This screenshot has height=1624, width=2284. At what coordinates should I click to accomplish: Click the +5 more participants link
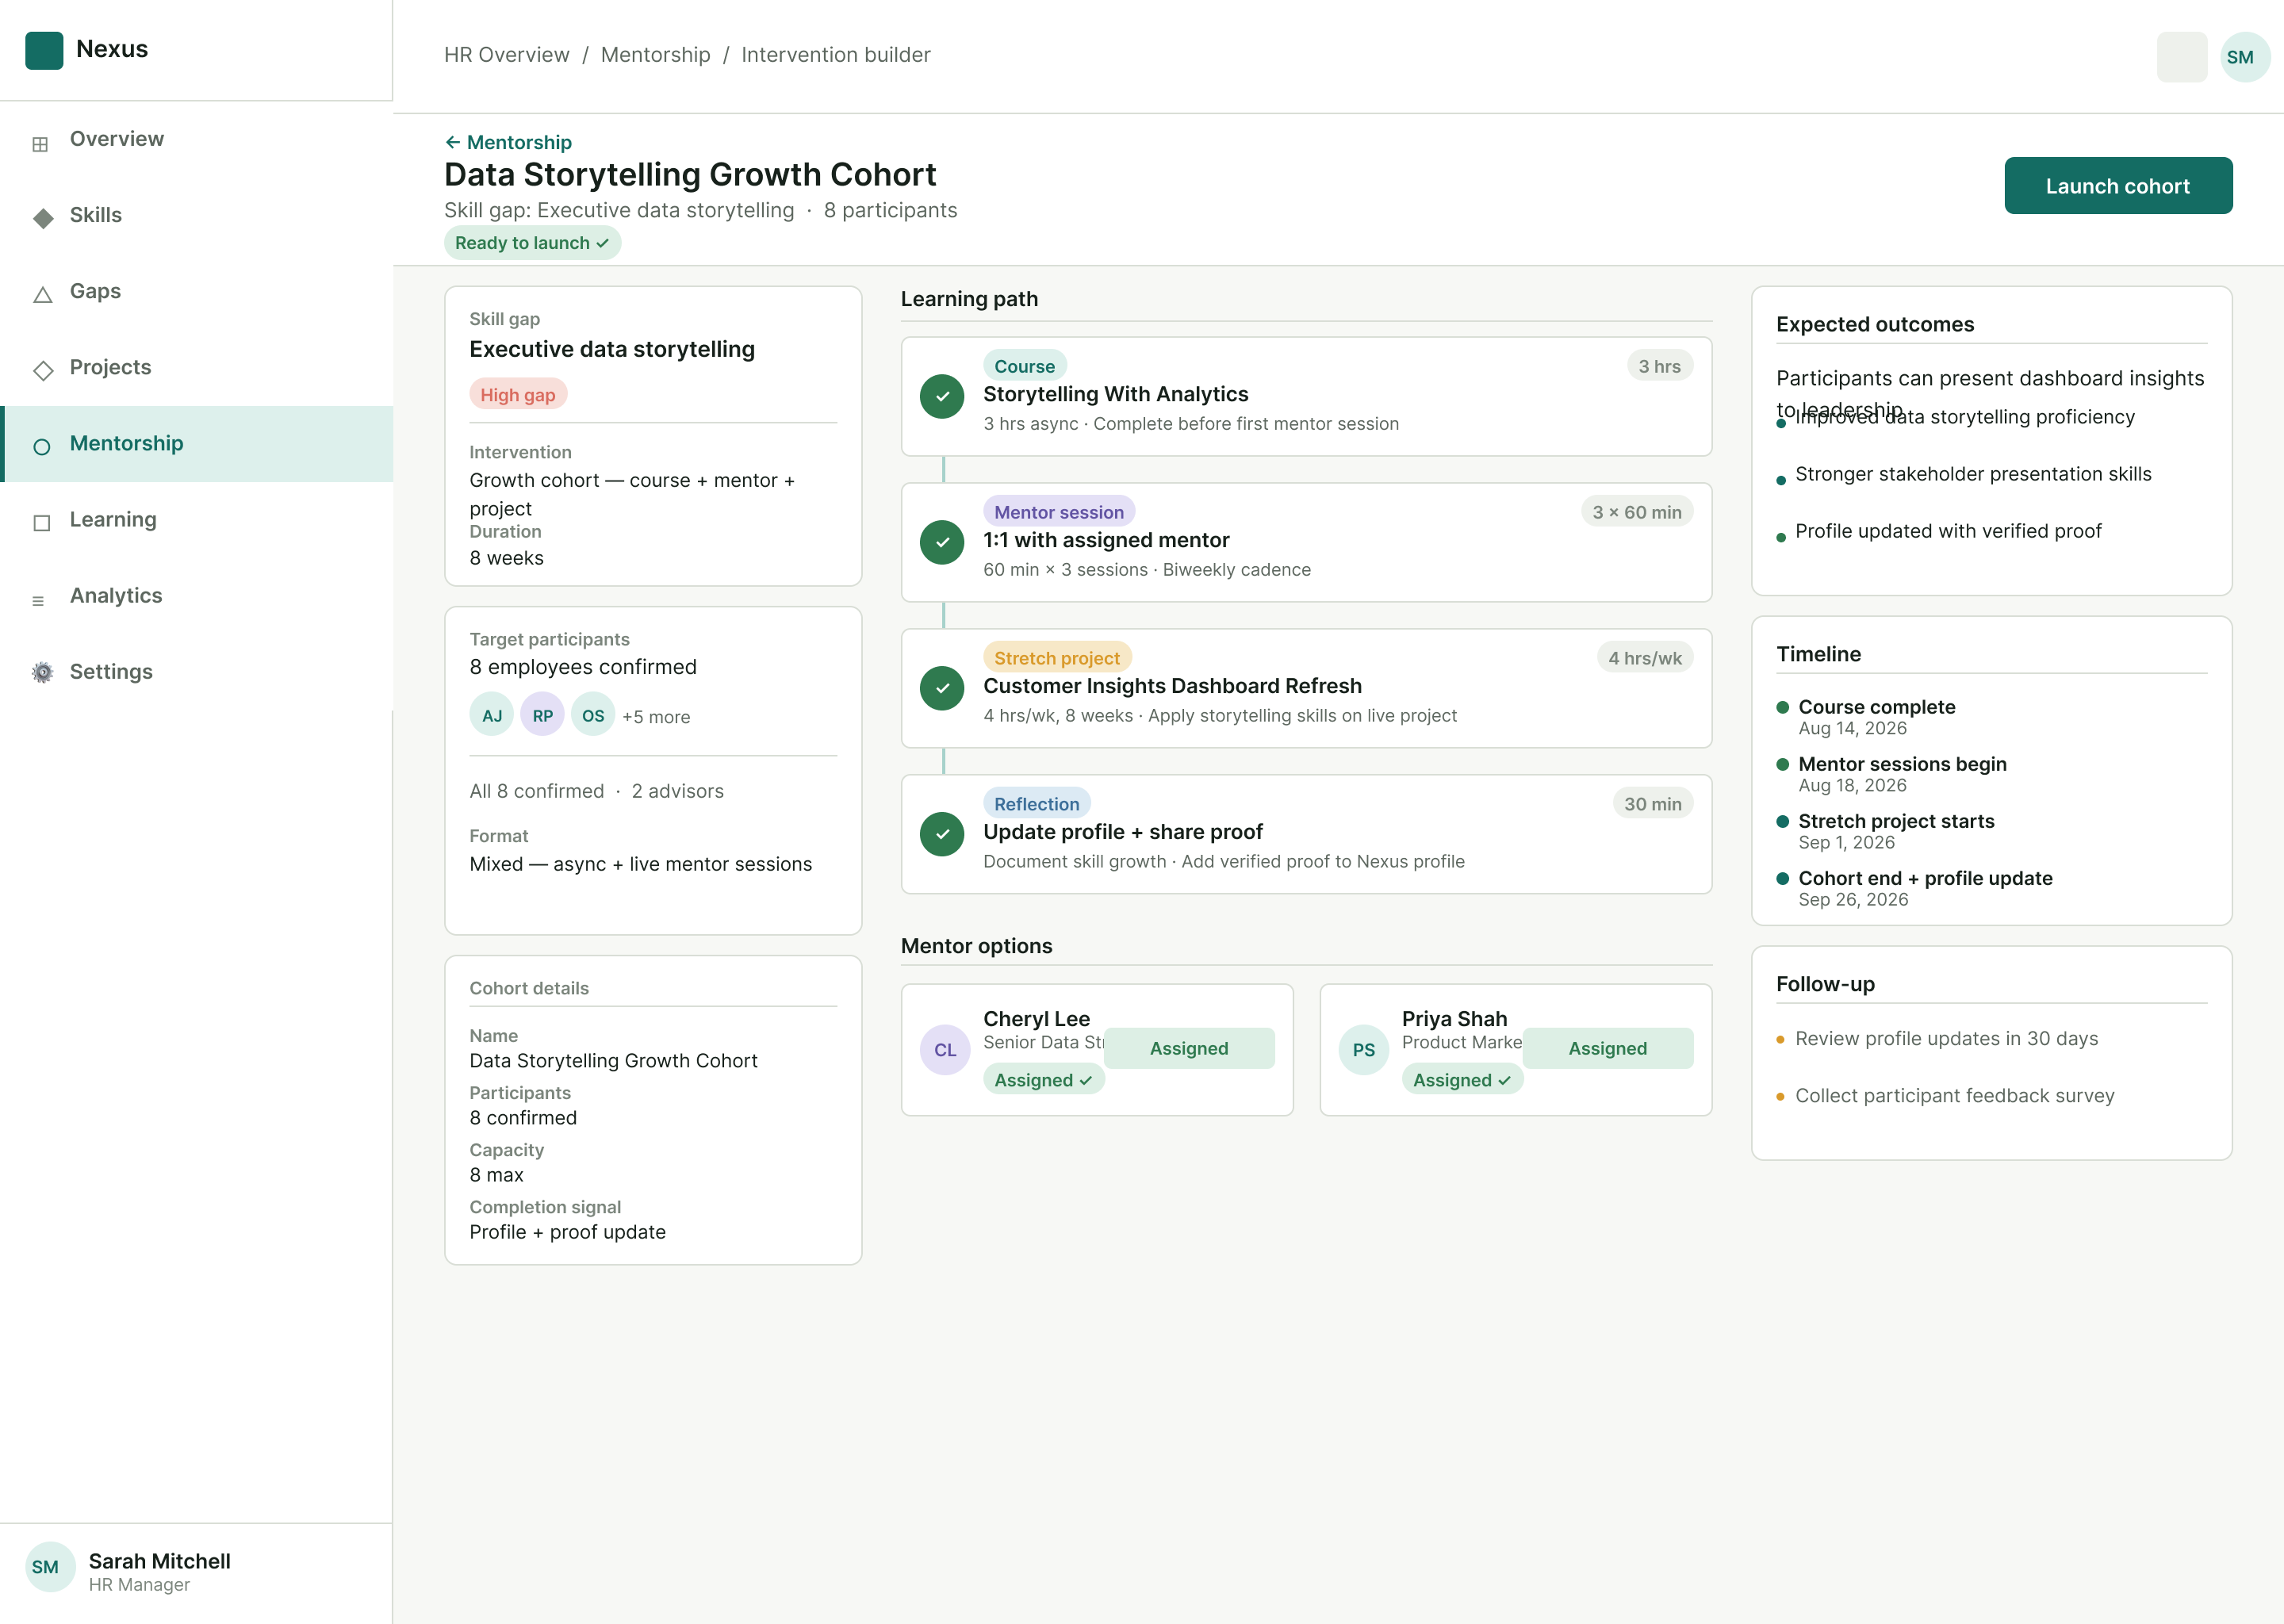click(x=656, y=717)
